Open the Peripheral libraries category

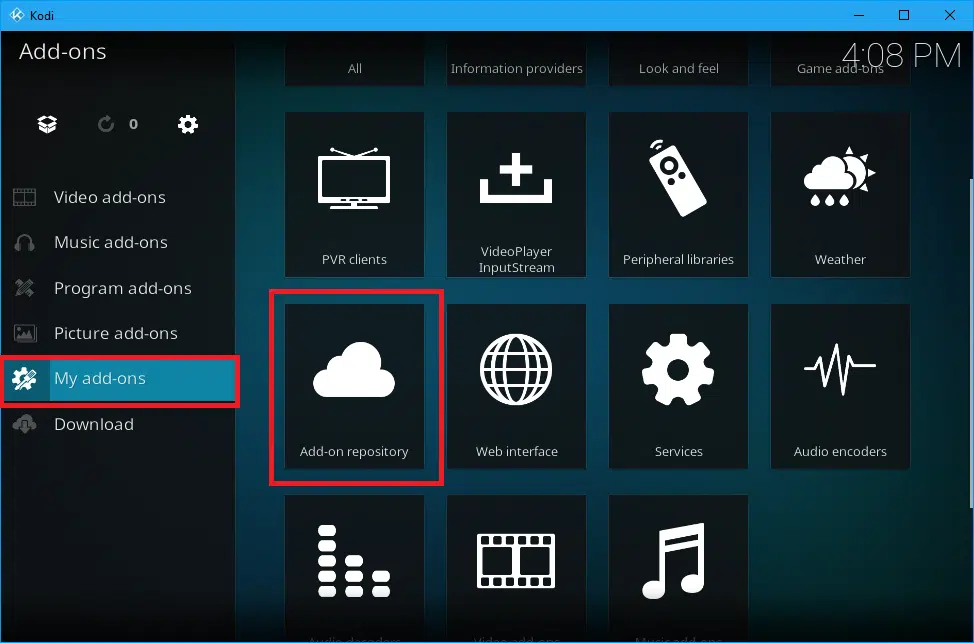point(678,194)
